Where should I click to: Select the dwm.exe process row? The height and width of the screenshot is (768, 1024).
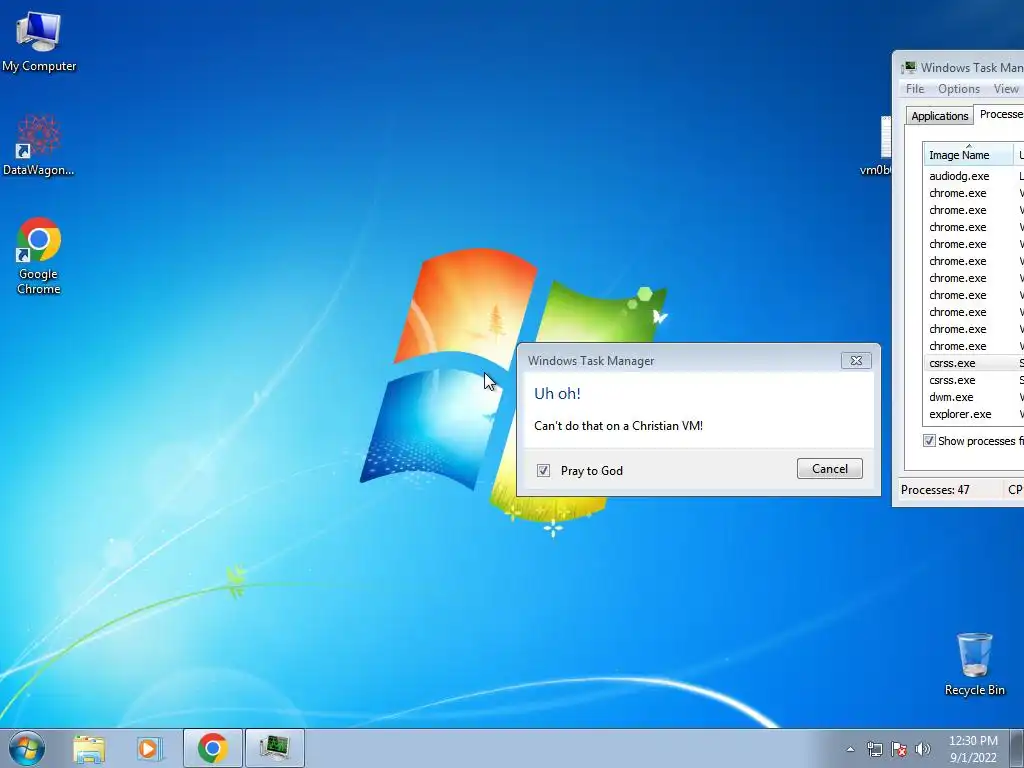point(973,397)
